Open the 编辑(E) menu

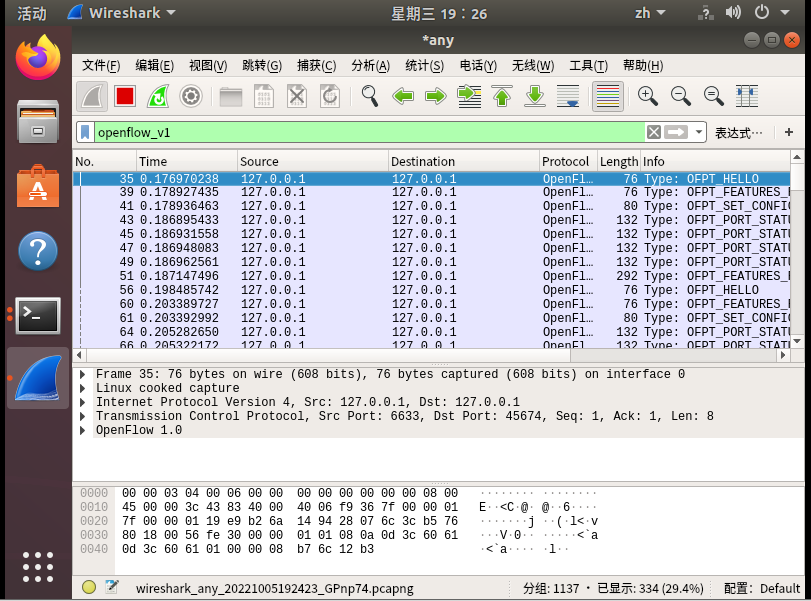click(x=154, y=66)
